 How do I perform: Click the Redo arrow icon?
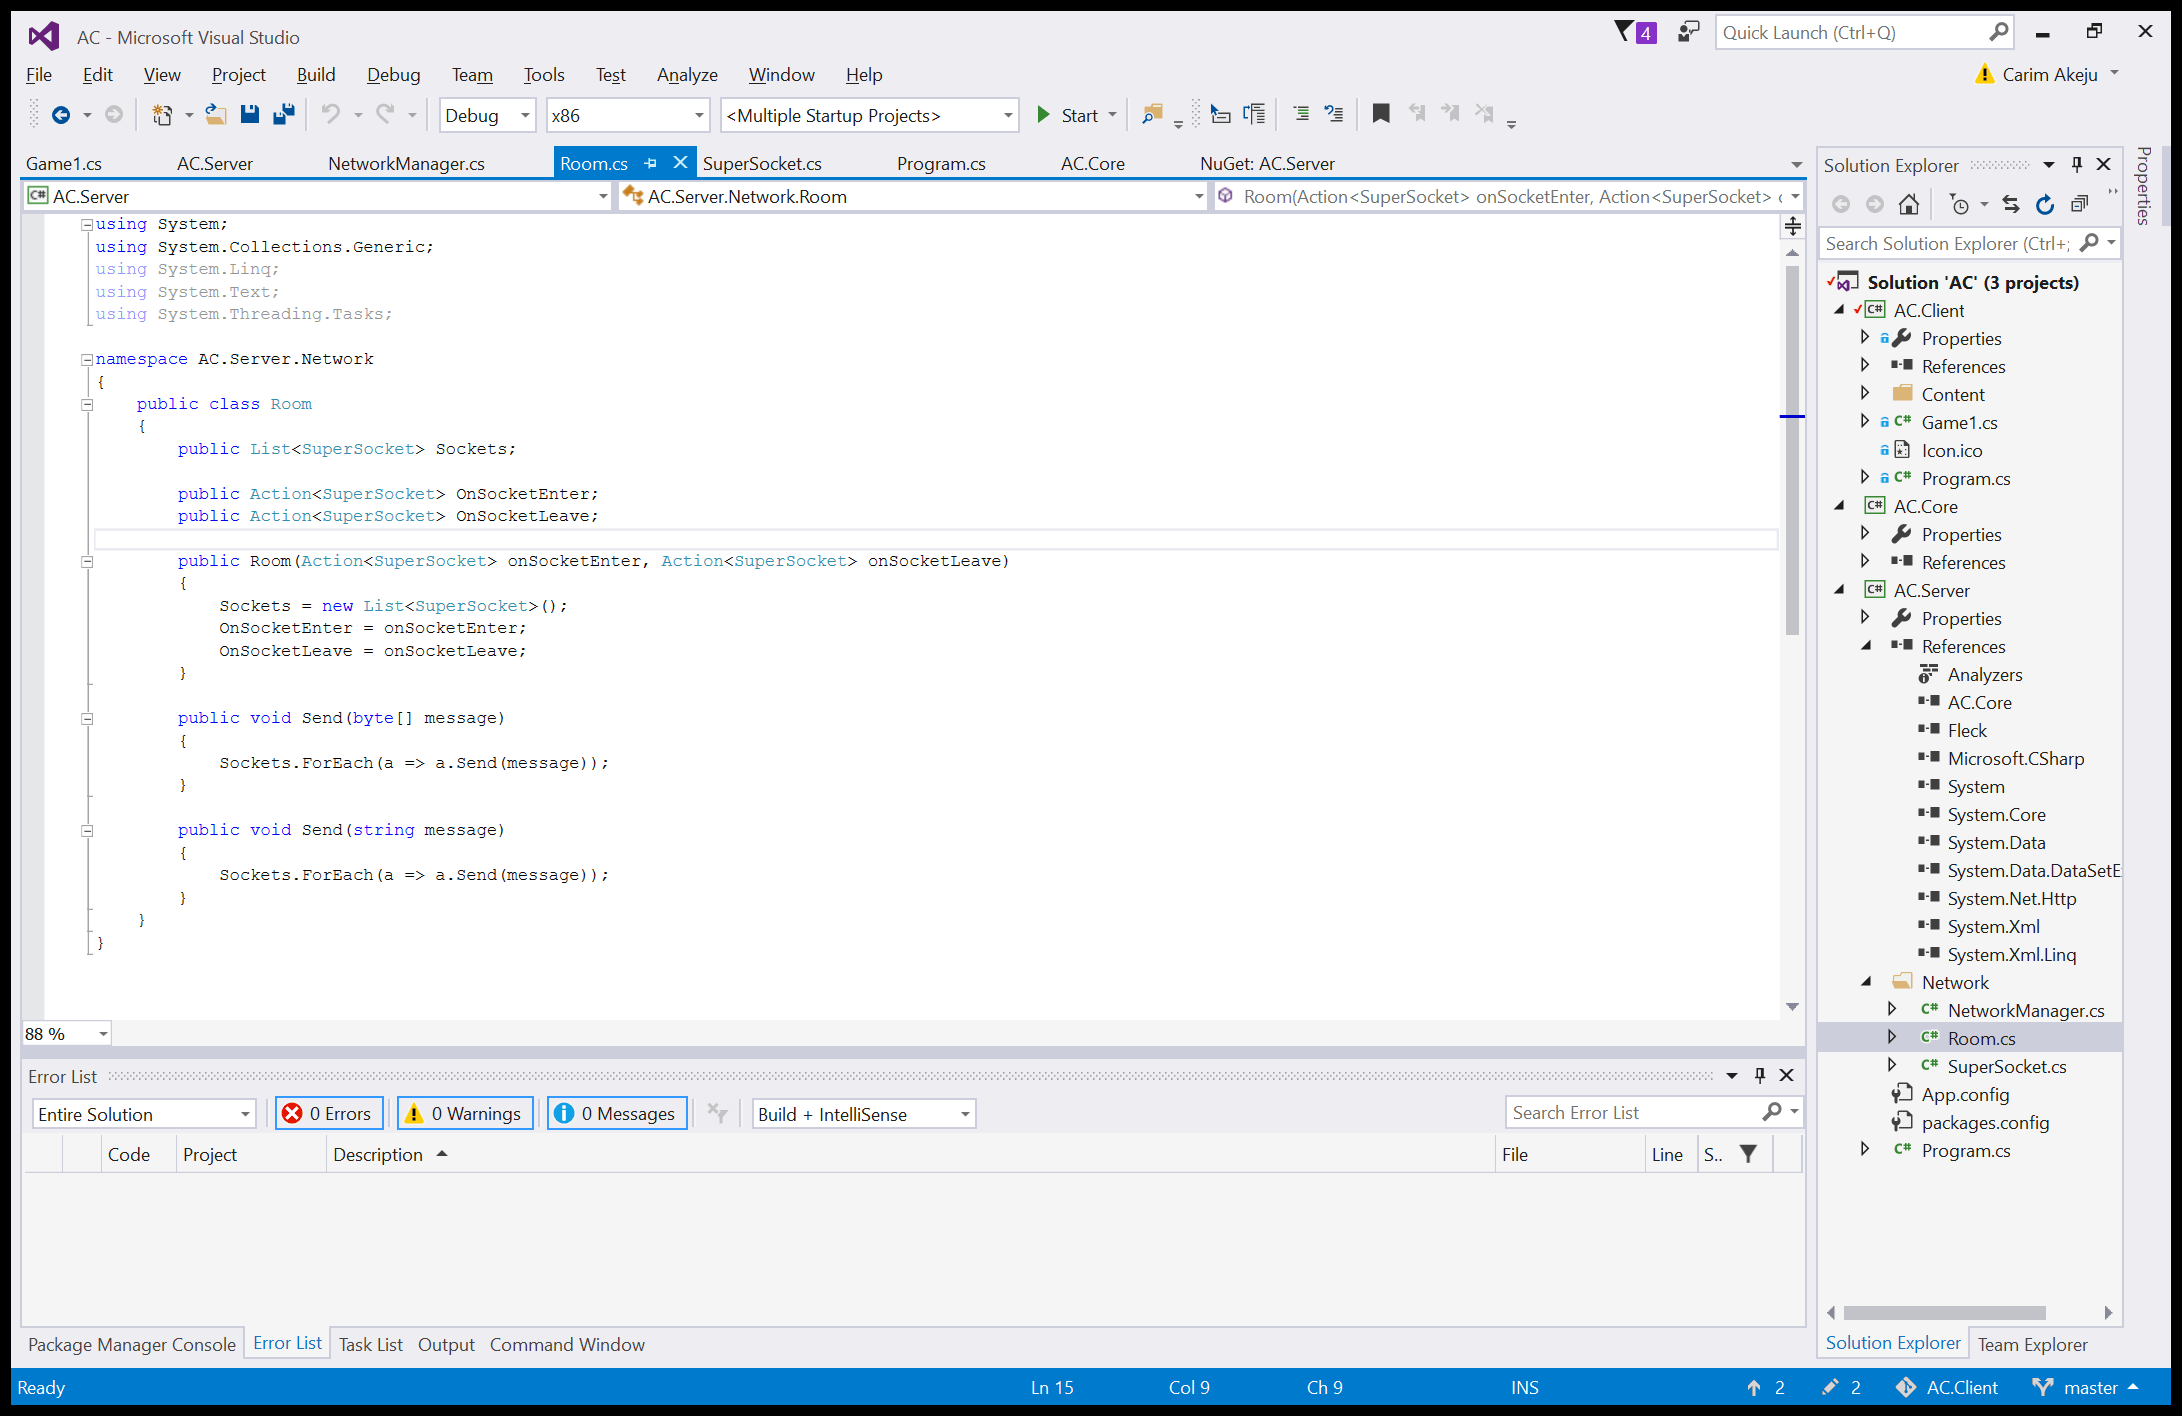(385, 115)
